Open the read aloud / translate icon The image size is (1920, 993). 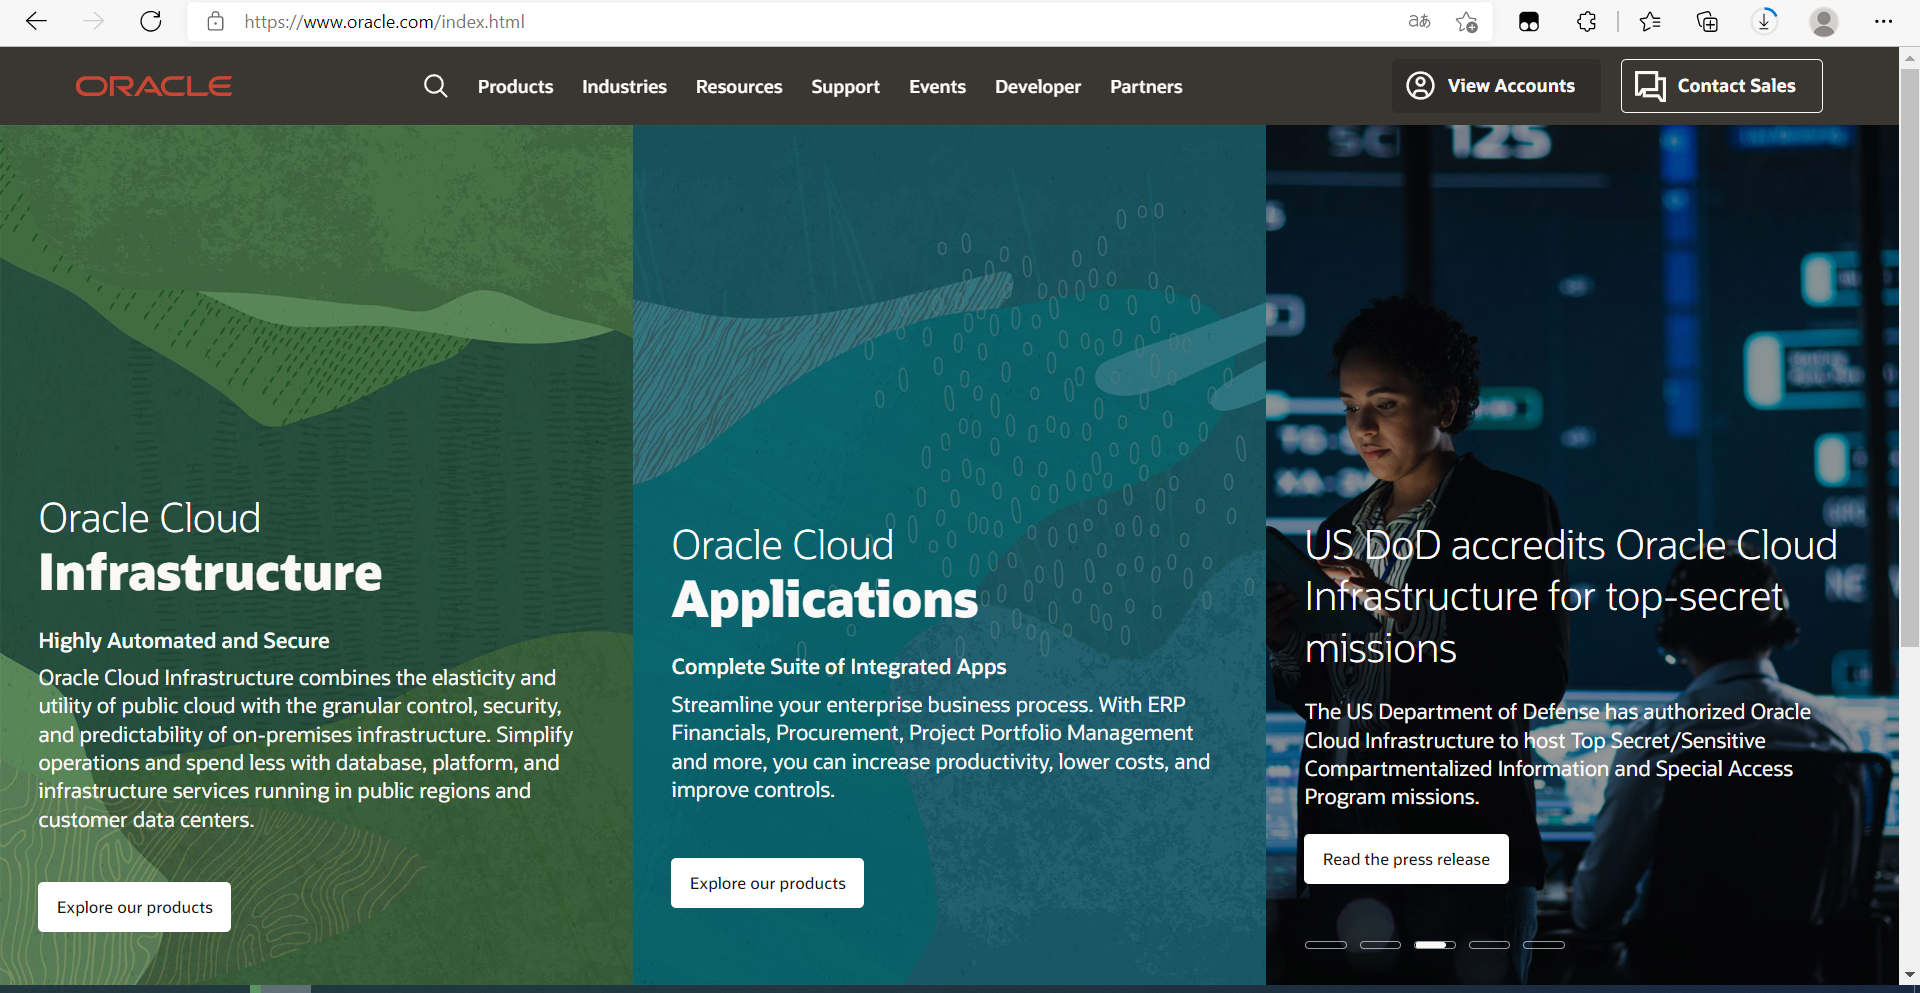[x=1419, y=21]
